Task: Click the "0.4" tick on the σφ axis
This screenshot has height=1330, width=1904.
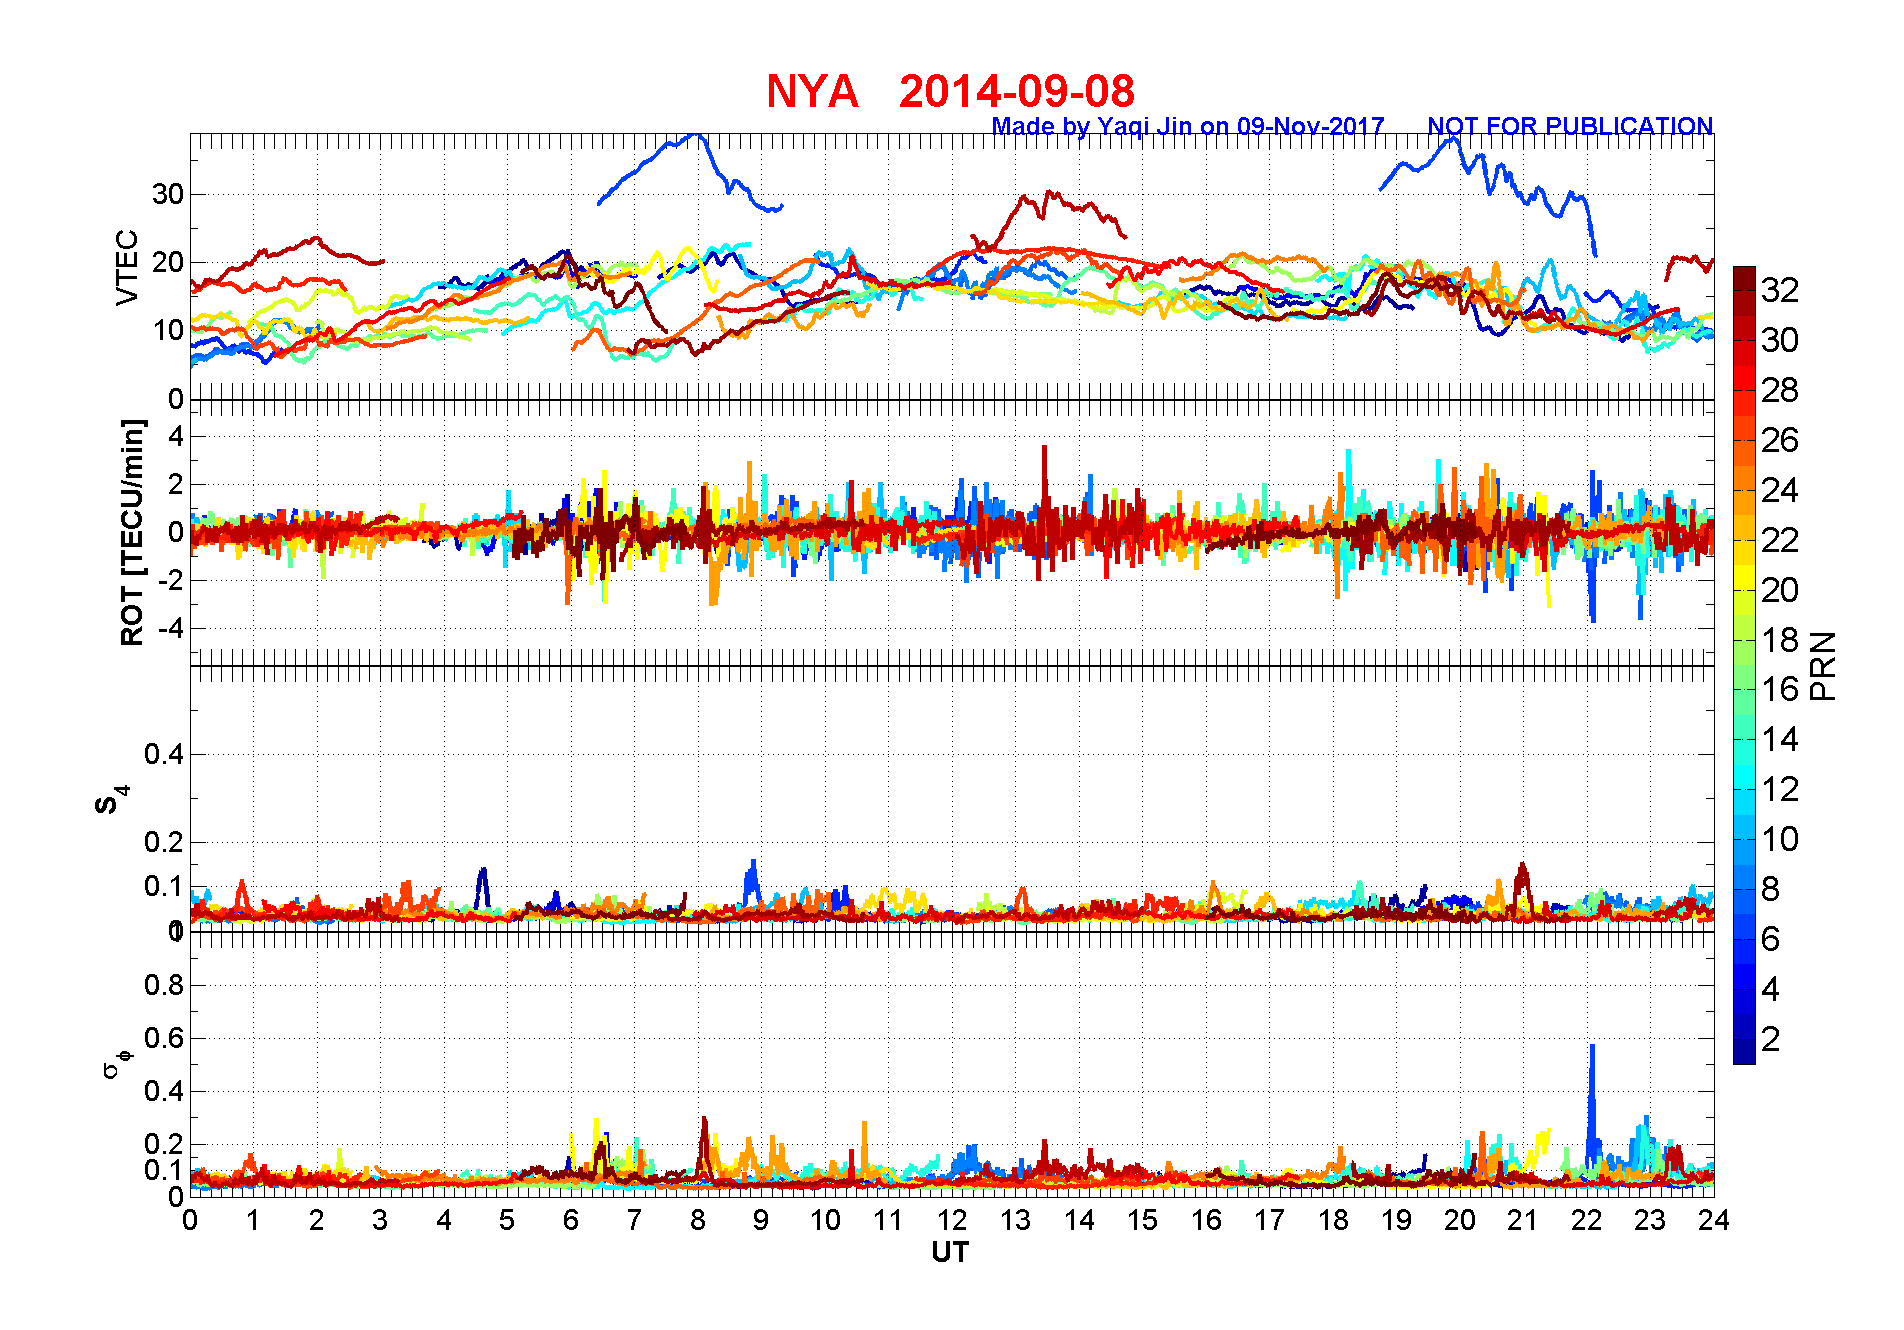Action: [164, 1091]
